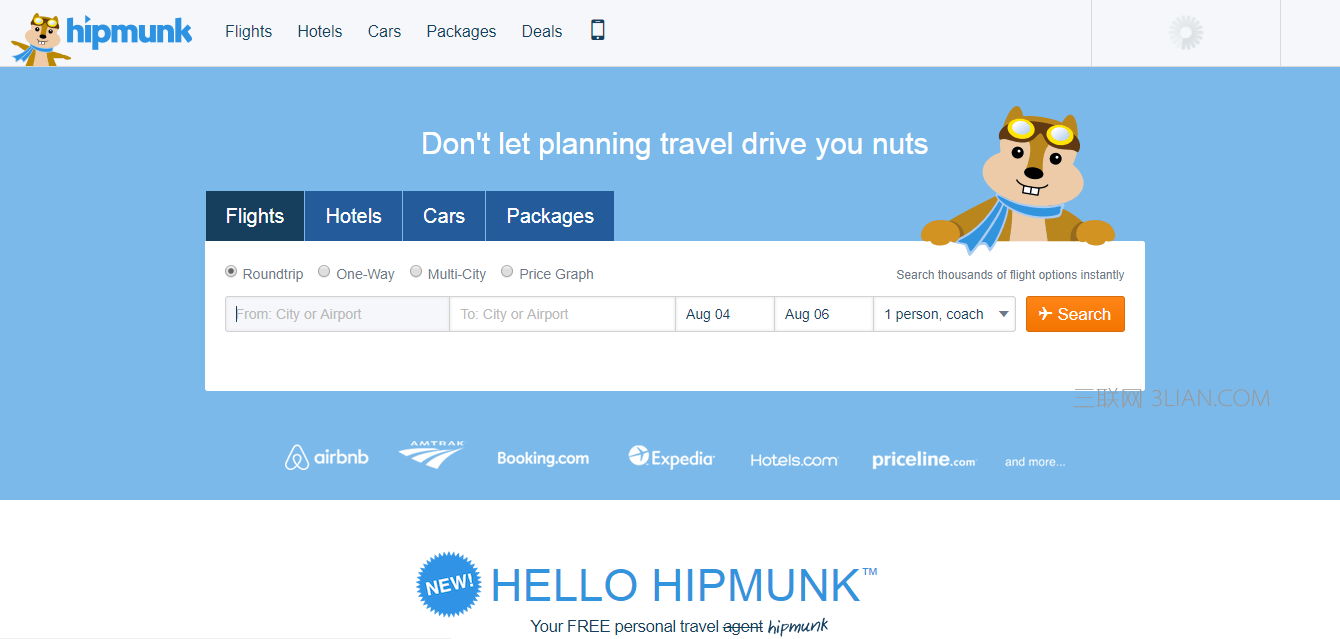
Task: Click the Hotels.com partner logo
Action: tap(794, 460)
